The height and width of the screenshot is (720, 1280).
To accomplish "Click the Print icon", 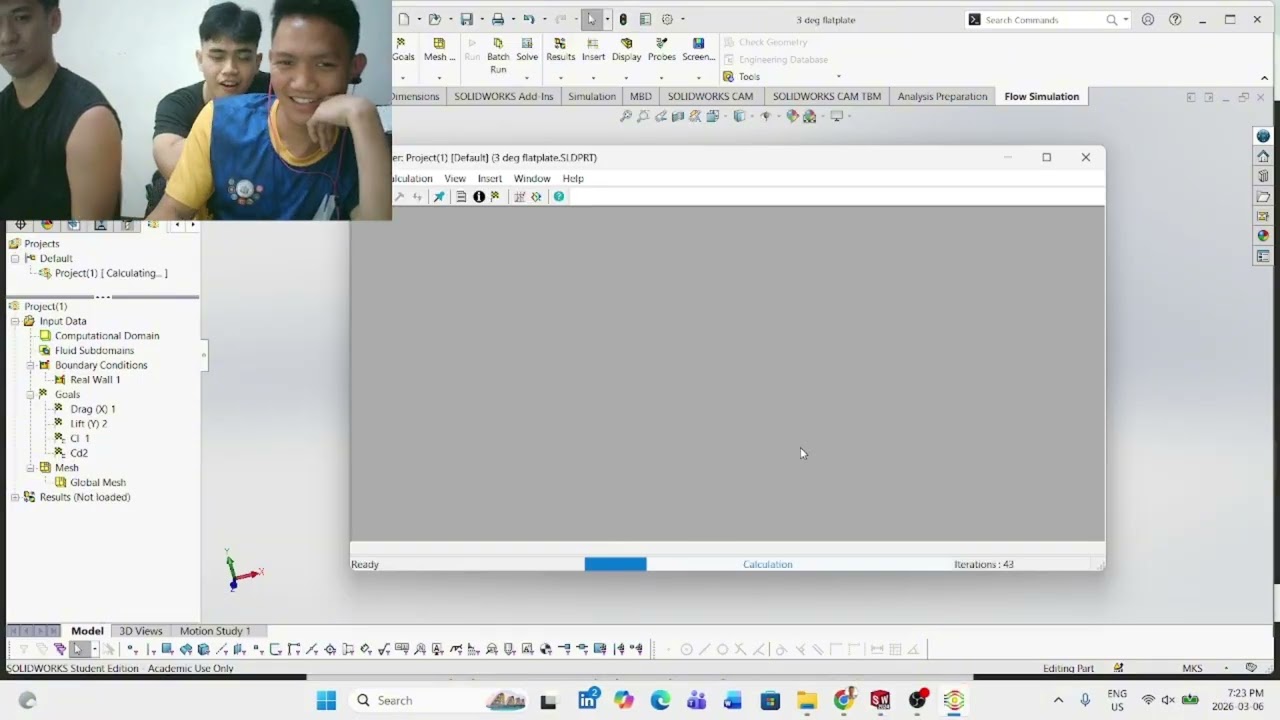I will pyautogui.click(x=497, y=19).
